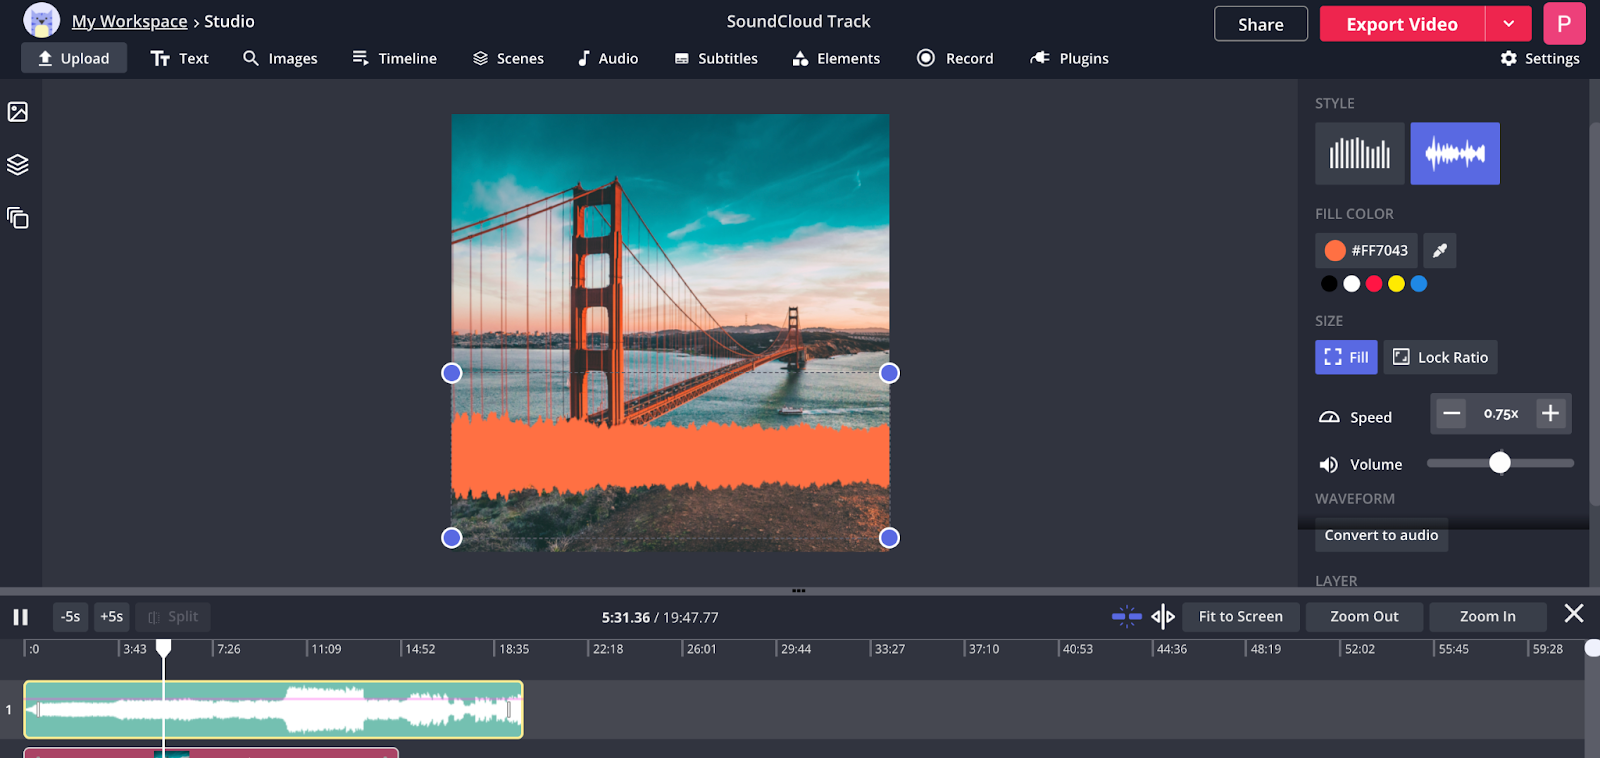Open the Elements menu

tap(836, 59)
